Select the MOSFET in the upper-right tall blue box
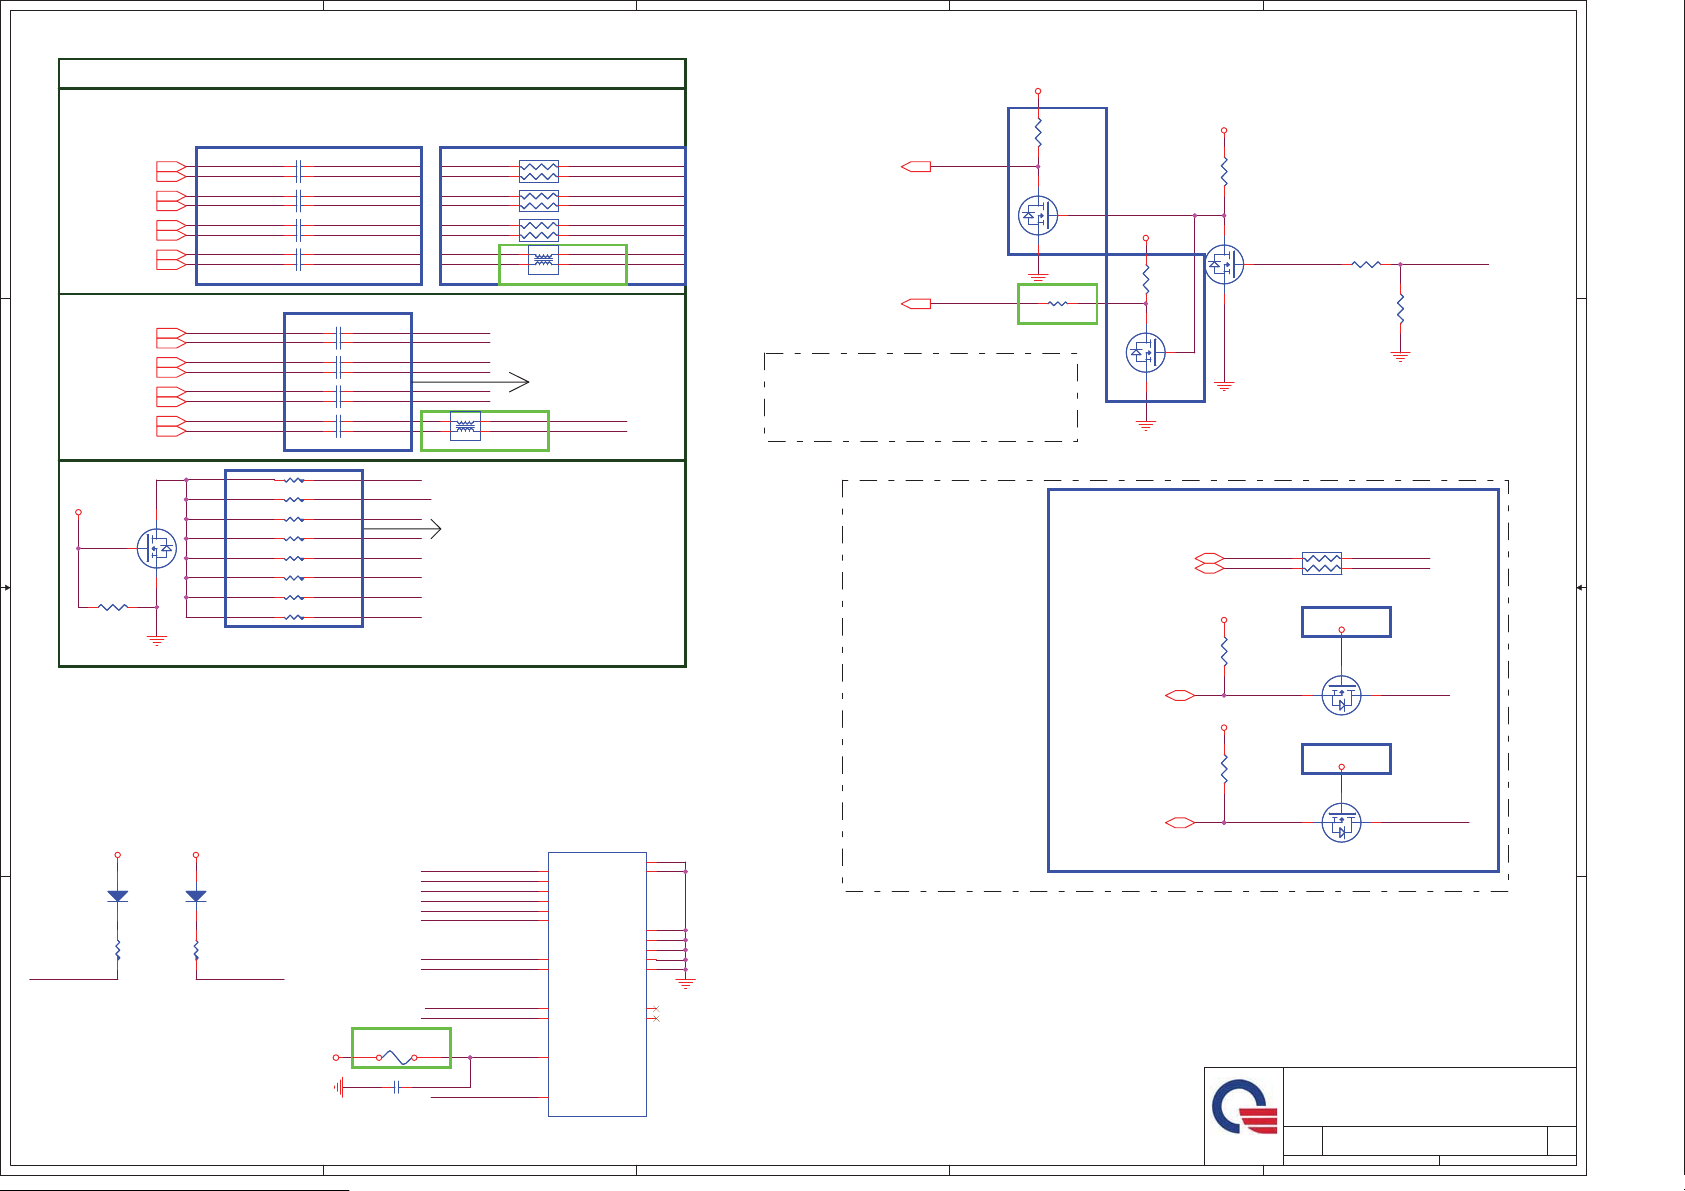1685x1191 pixels. (x=1038, y=215)
